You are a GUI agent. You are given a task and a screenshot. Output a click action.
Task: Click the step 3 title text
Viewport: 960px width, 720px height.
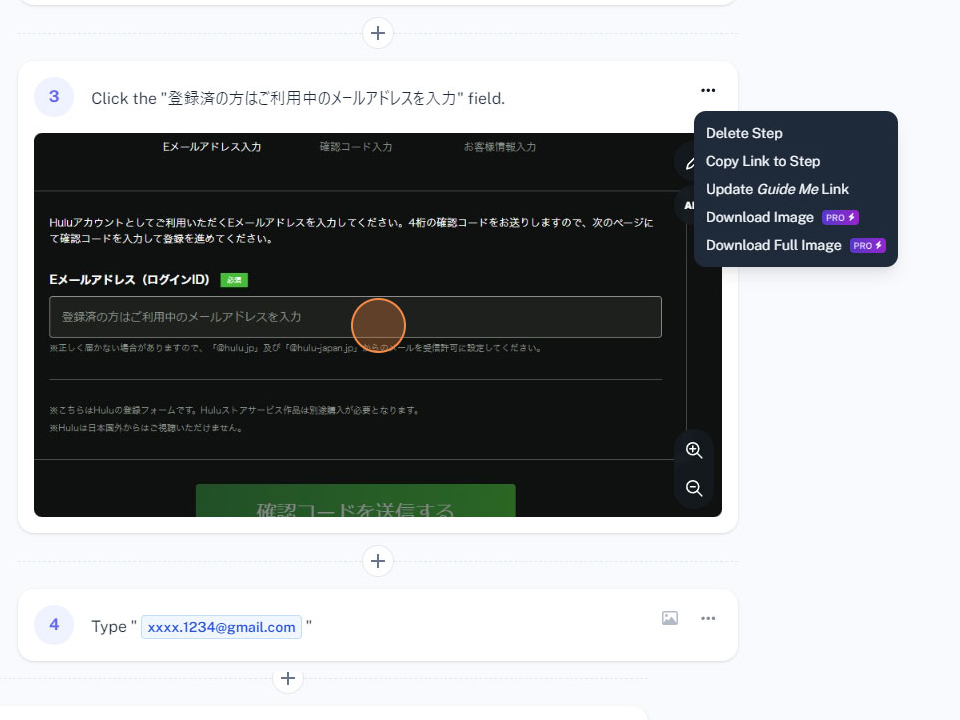(298, 98)
